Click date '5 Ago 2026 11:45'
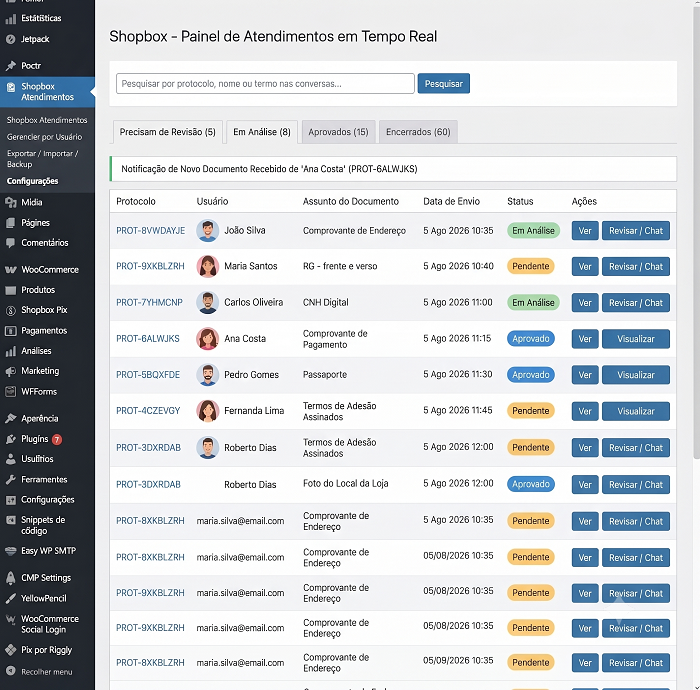This screenshot has width=700, height=690. pyautogui.click(x=458, y=411)
